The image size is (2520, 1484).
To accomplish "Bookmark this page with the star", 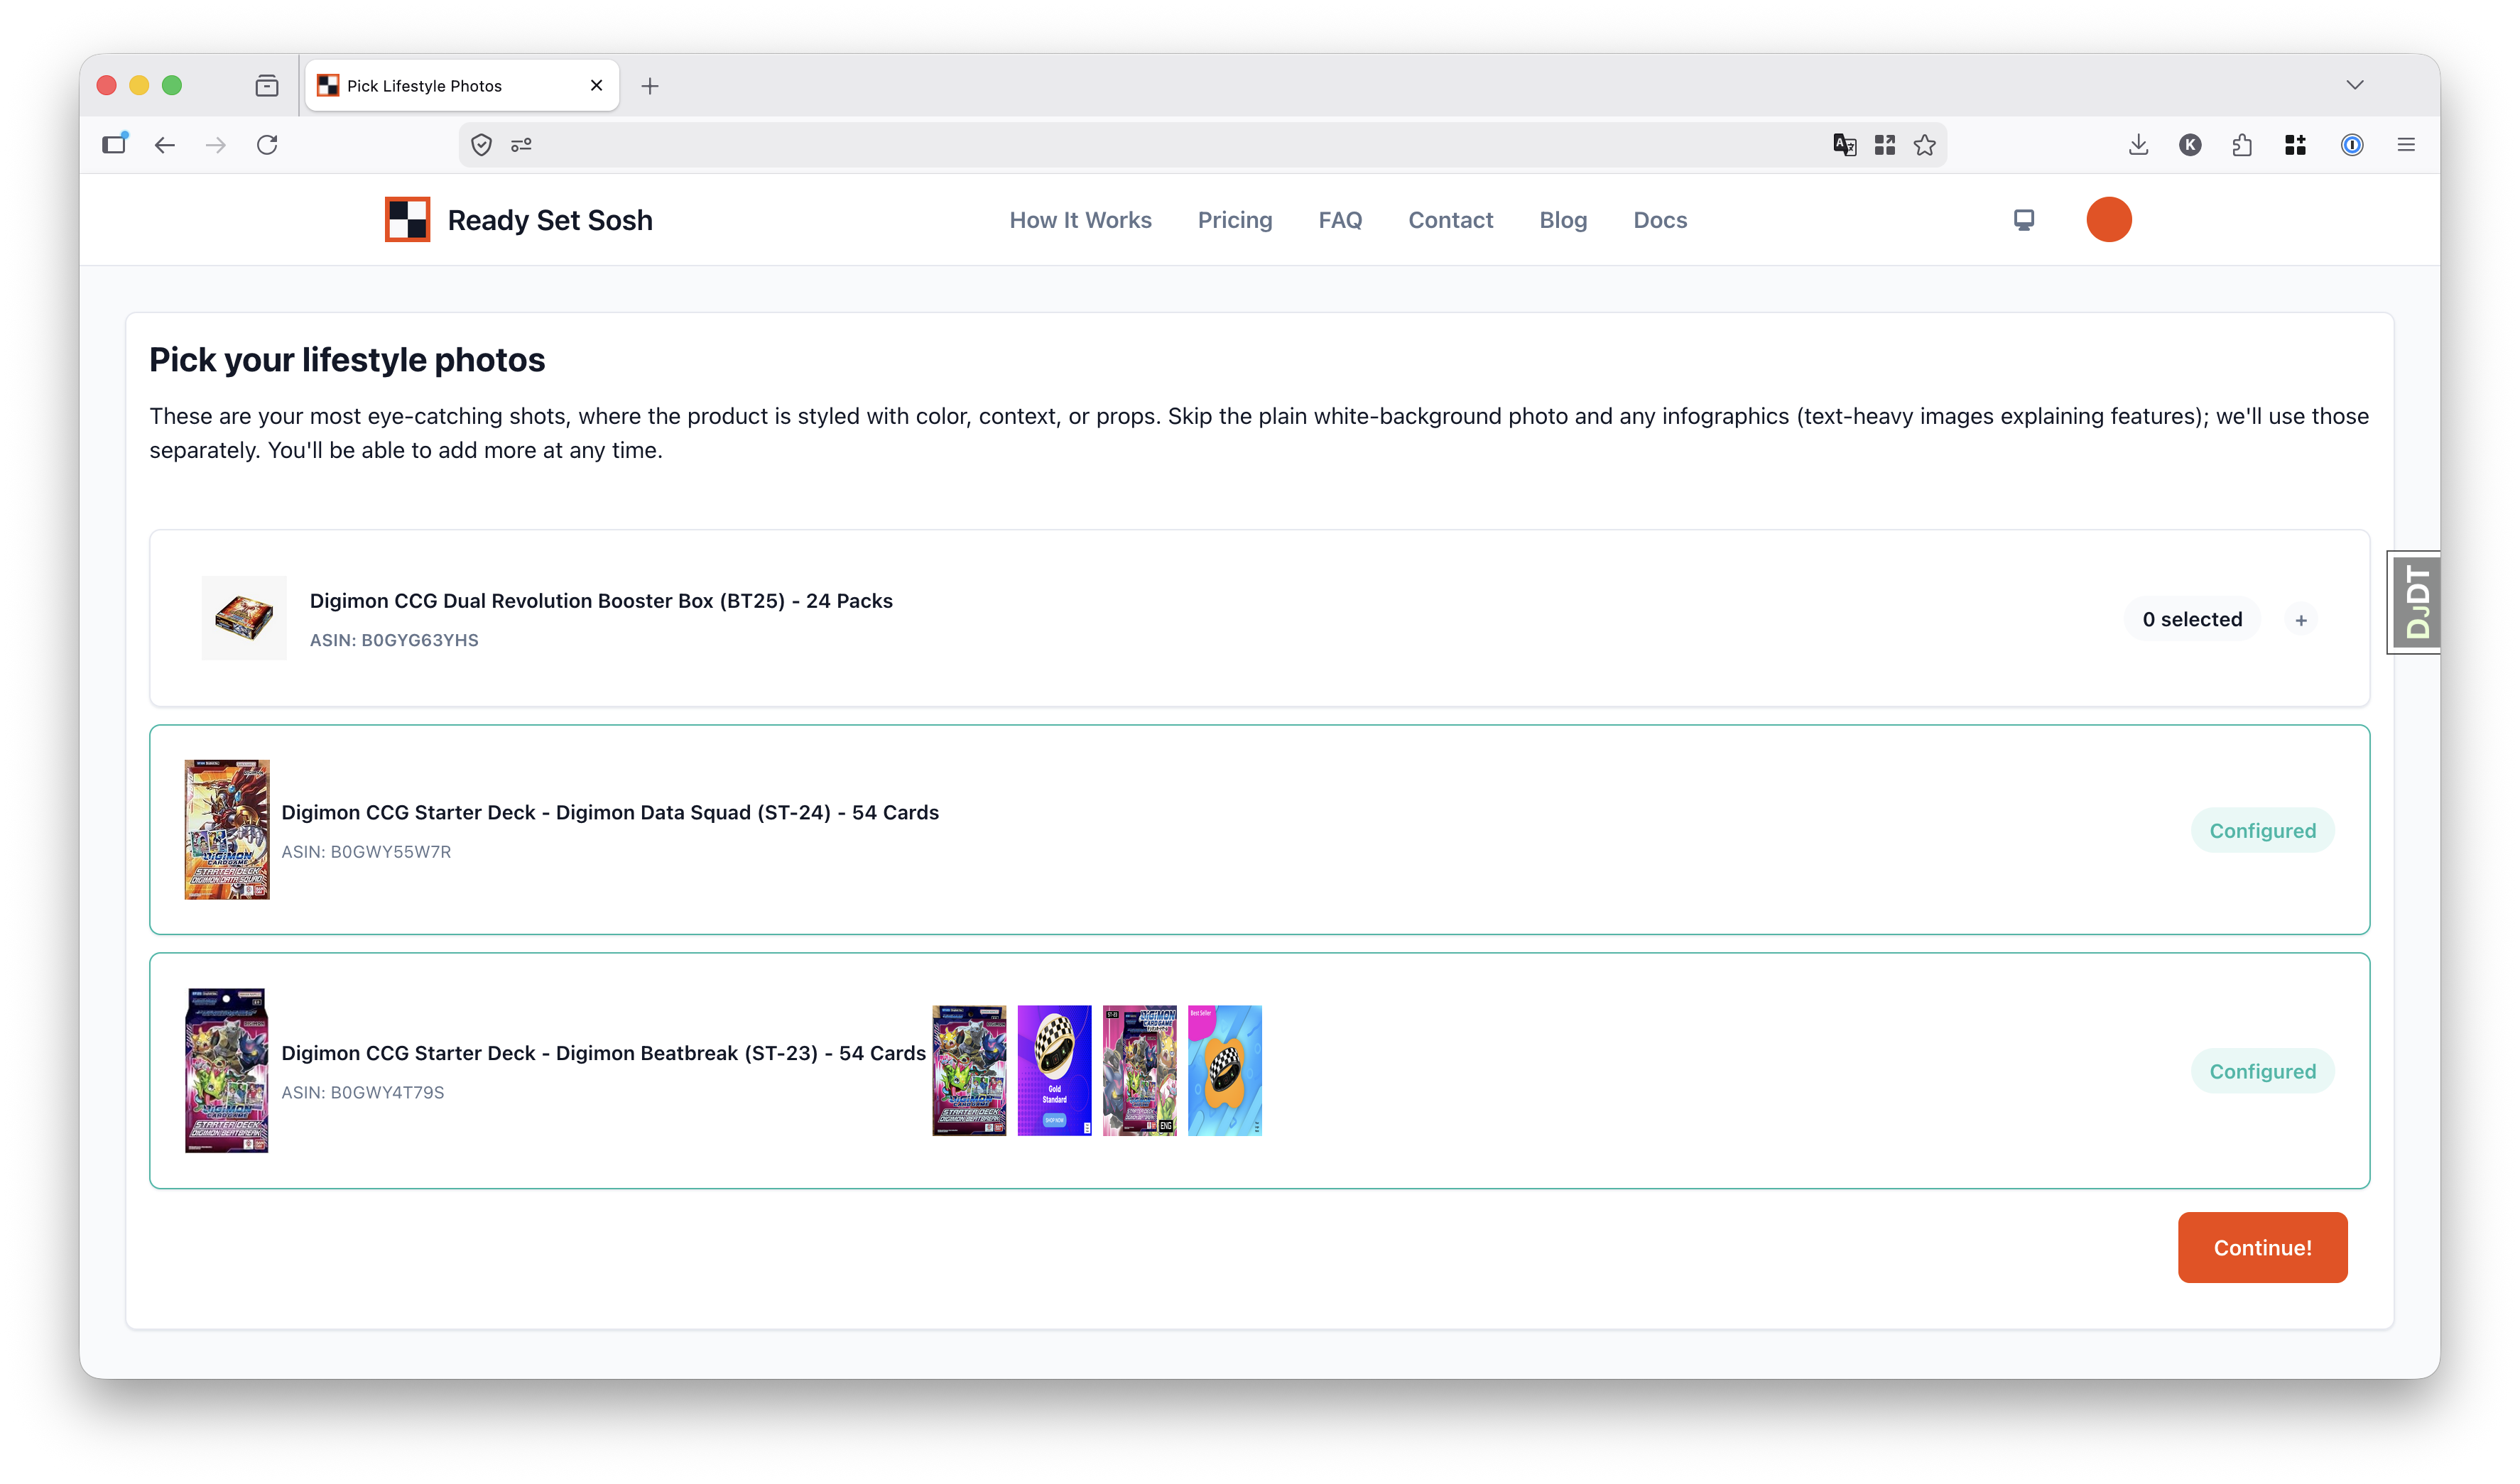I will pos(1925,145).
